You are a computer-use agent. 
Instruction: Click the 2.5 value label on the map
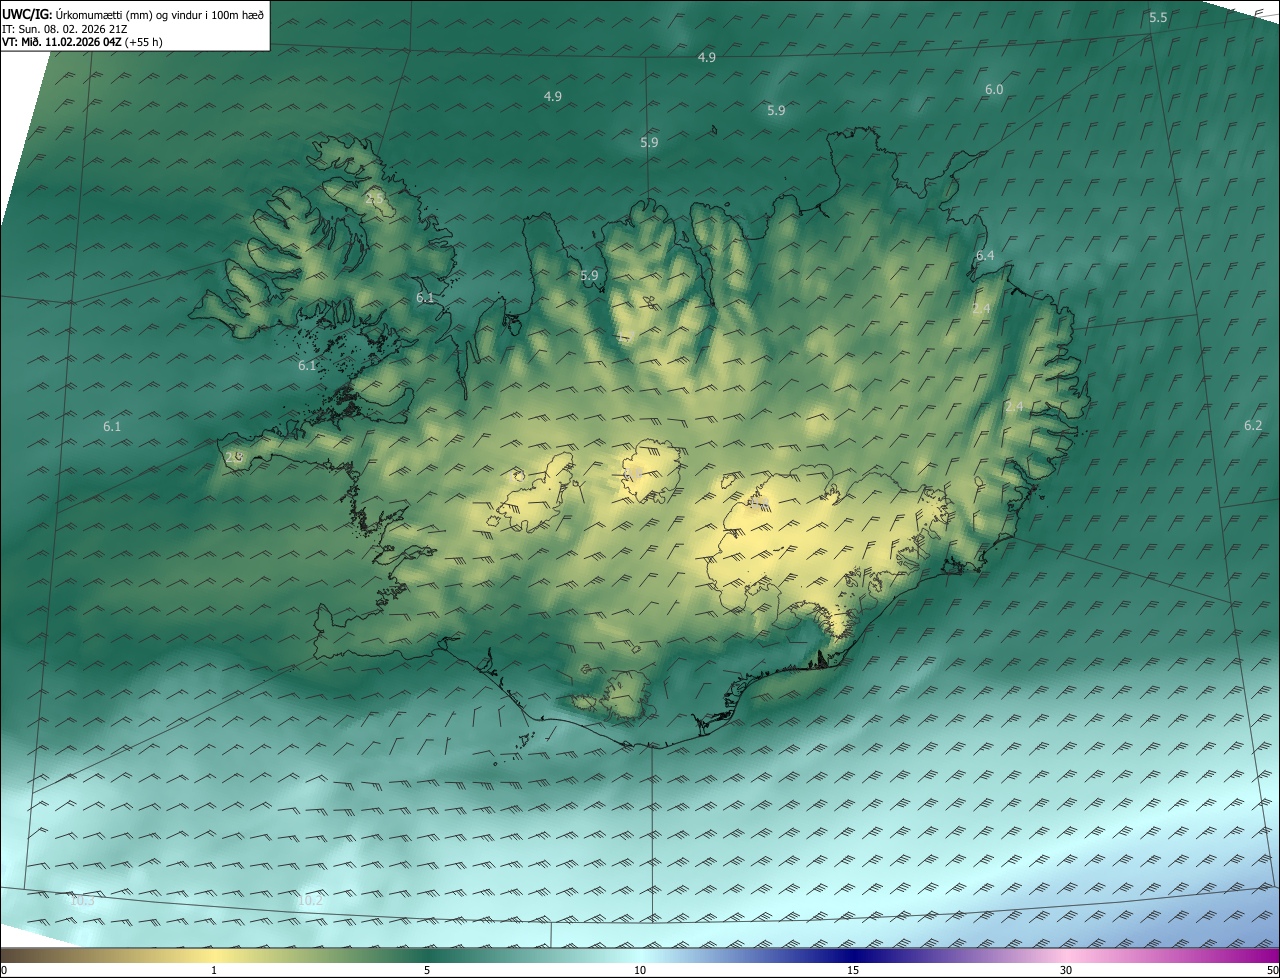375,200
